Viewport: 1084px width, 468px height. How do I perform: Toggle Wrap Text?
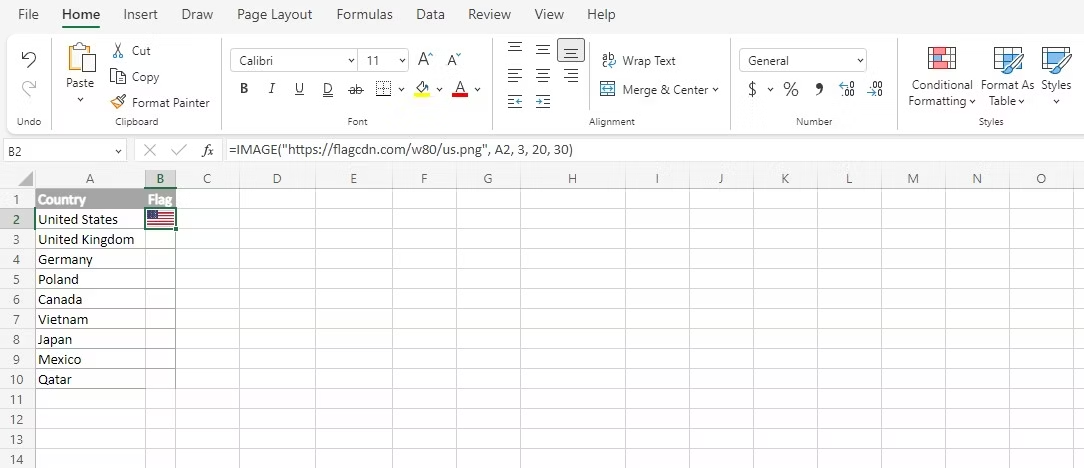coord(638,61)
